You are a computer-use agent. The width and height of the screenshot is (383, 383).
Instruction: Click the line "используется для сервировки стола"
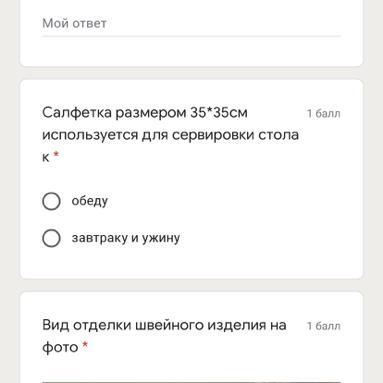tap(170, 135)
